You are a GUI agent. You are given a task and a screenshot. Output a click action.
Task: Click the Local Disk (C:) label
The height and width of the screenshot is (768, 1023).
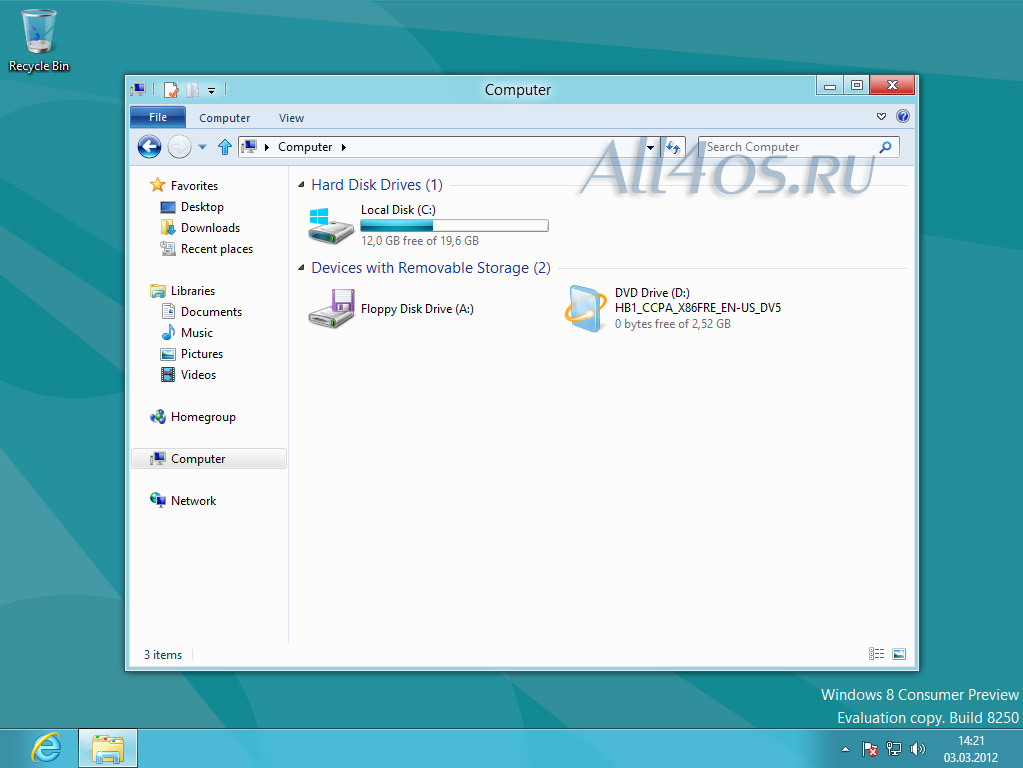pyautogui.click(x=398, y=209)
